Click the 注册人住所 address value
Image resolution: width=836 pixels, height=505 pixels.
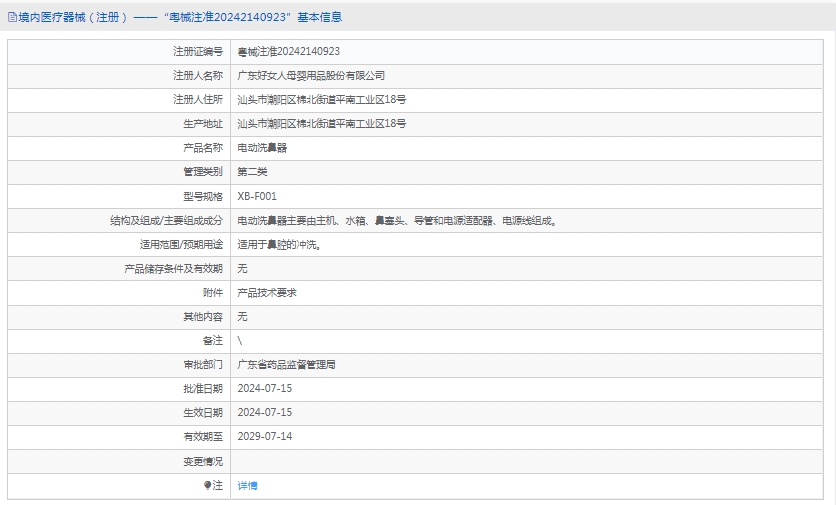point(321,99)
